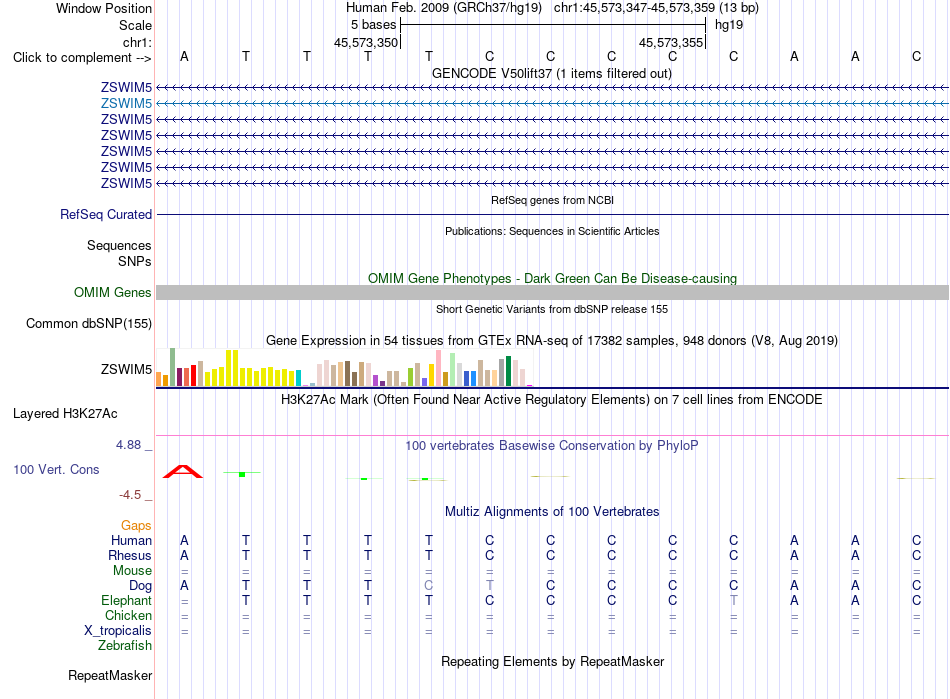Click the ZSWIM5 label beside GTEx bar chart

coord(126,369)
